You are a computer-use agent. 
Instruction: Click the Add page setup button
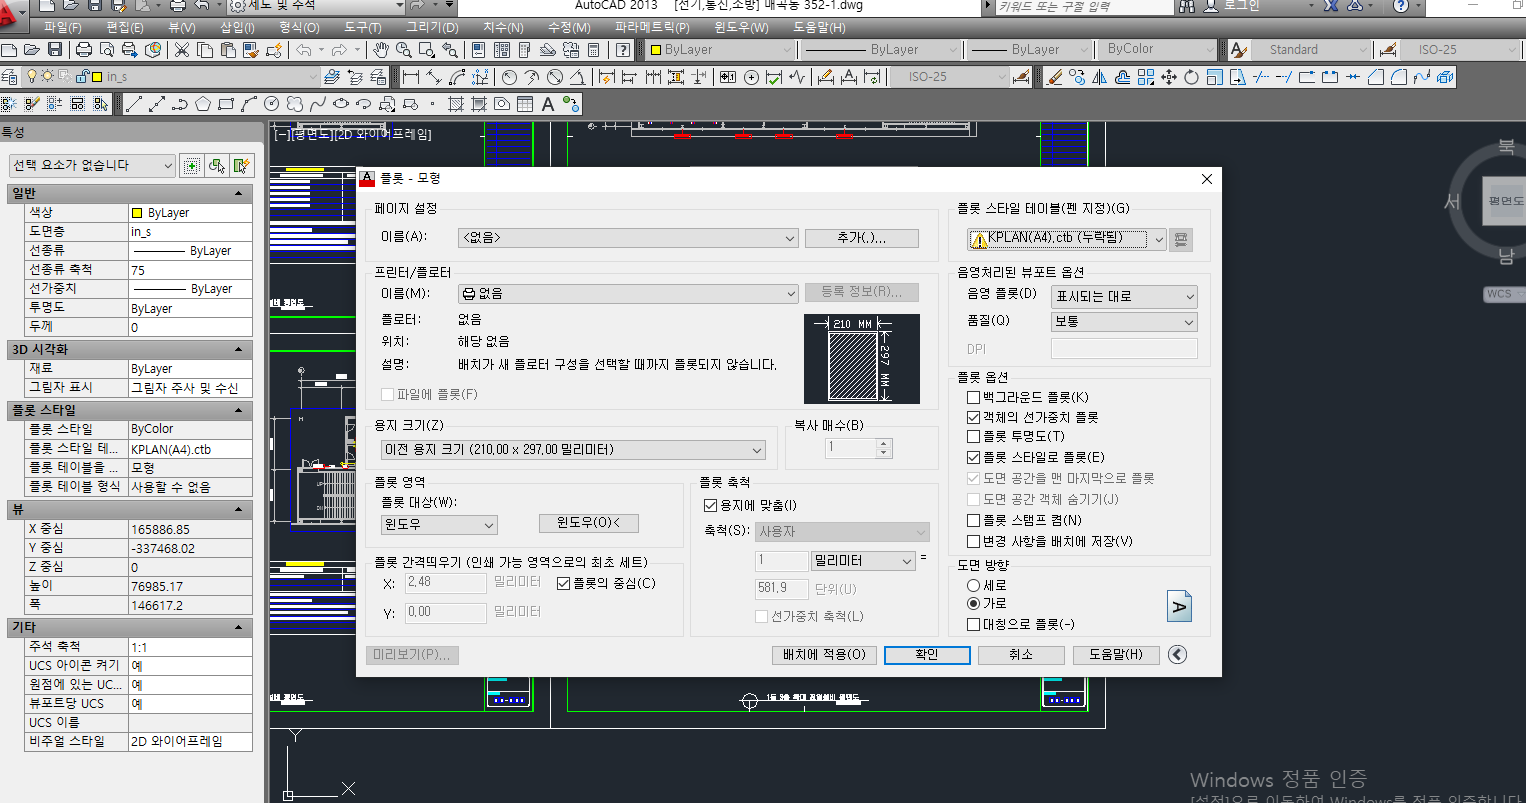pyautogui.click(x=861, y=238)
